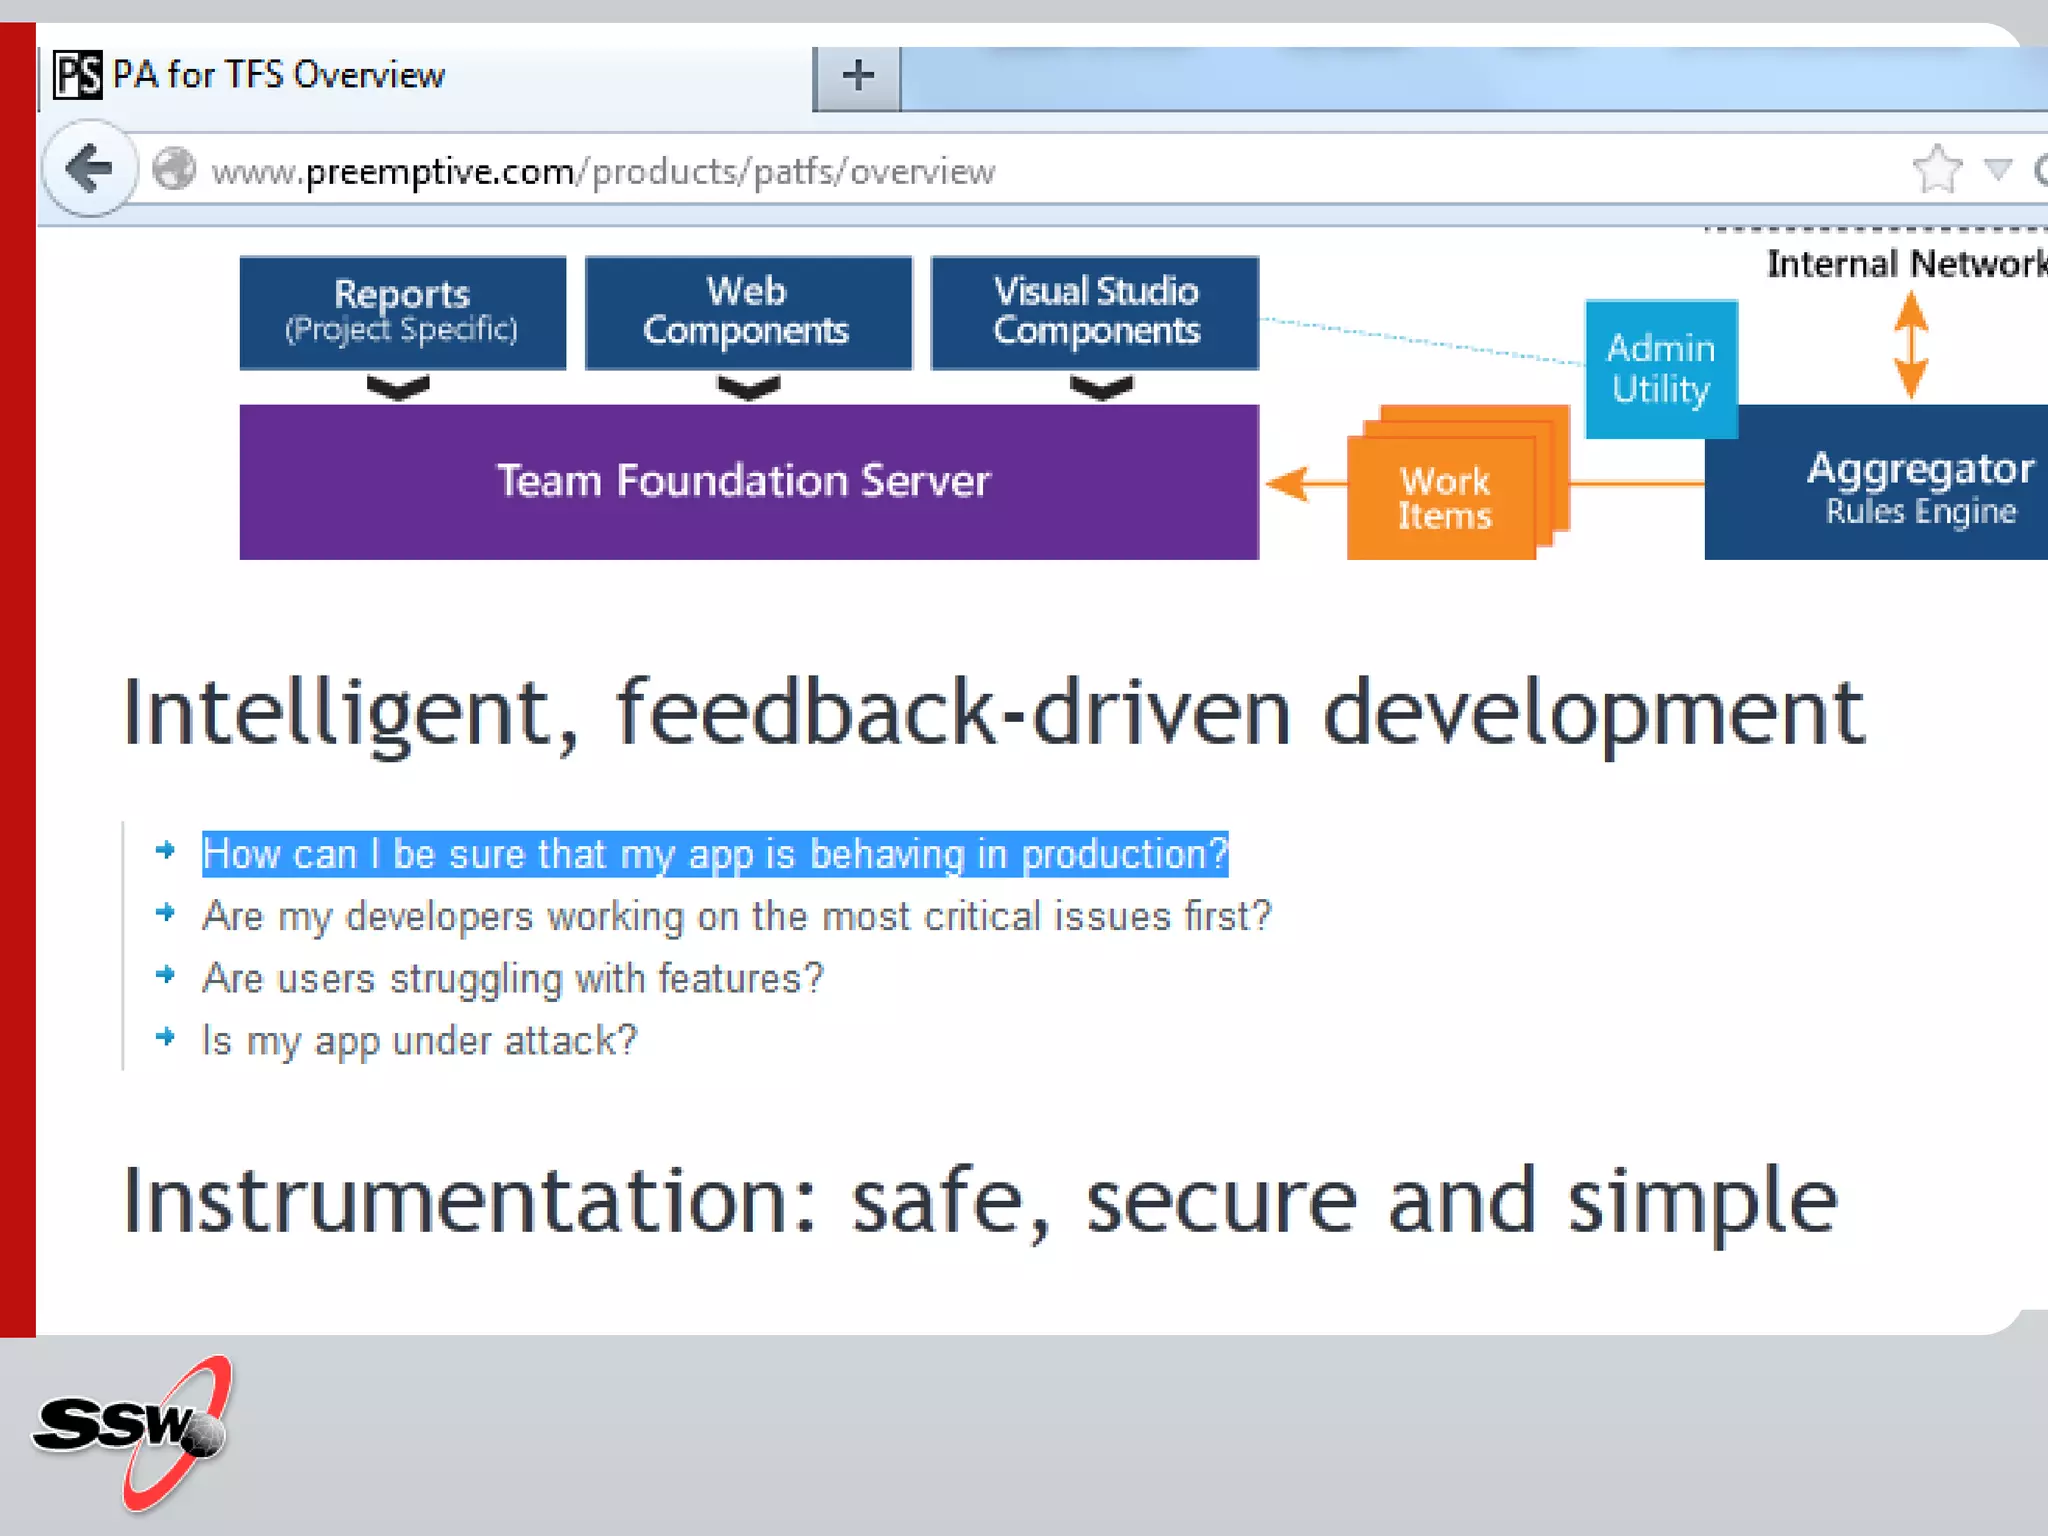Open the bookmarks dropdown arrow beside star

(1998, 169)
